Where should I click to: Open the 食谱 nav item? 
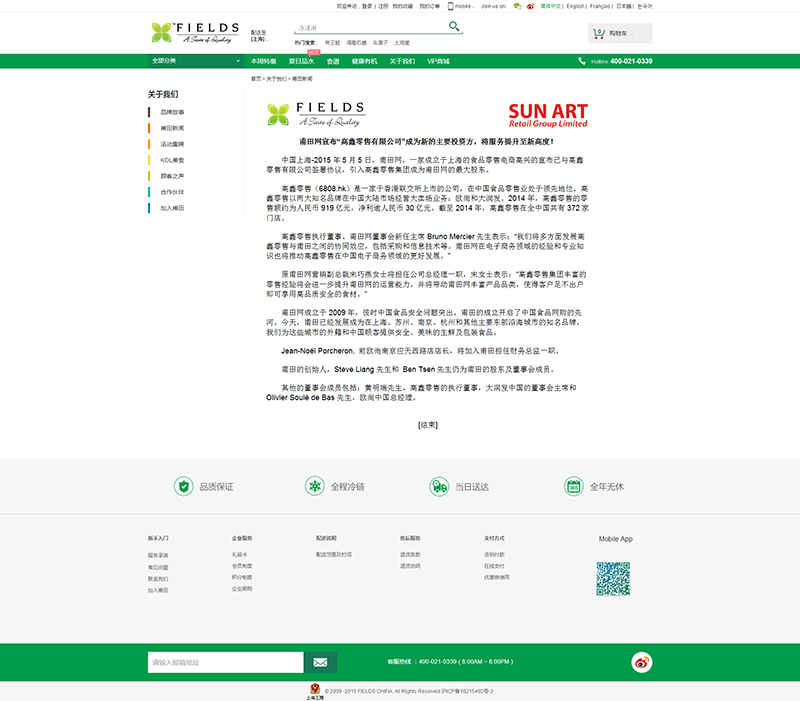point(333,61)
